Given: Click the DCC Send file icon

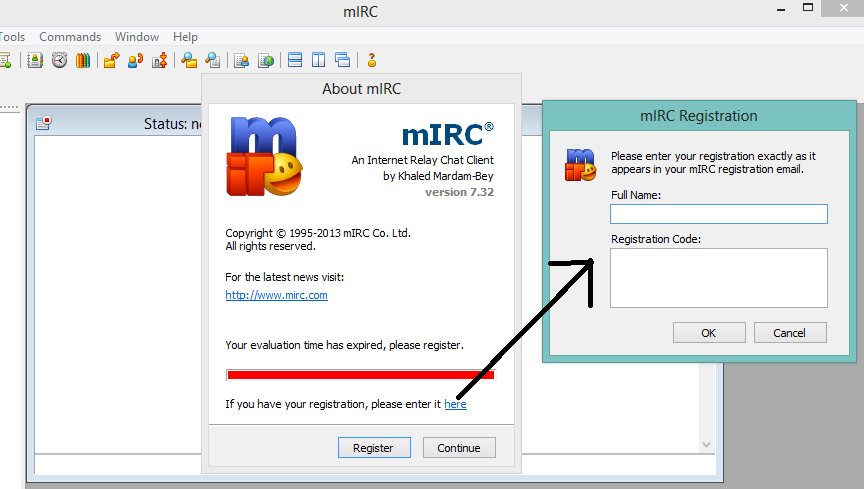Looking at the screenshot, I should pyautogui.click(x=111, y=60).
